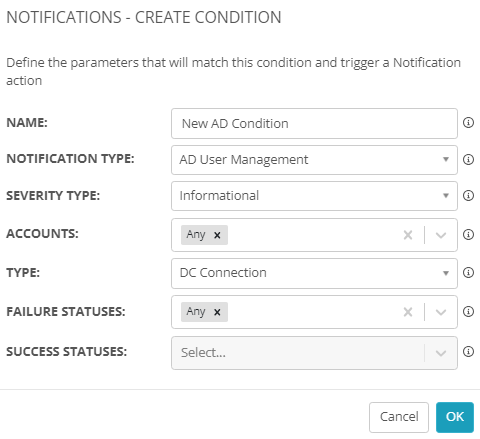Click info icon beside Name field
Image resolution: width=480 pixels, height=439 pixels.
coord(468,123)
